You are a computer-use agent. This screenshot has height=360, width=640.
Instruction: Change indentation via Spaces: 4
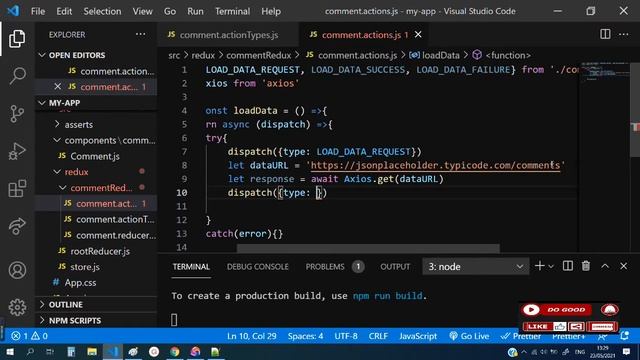pos(305,336)
